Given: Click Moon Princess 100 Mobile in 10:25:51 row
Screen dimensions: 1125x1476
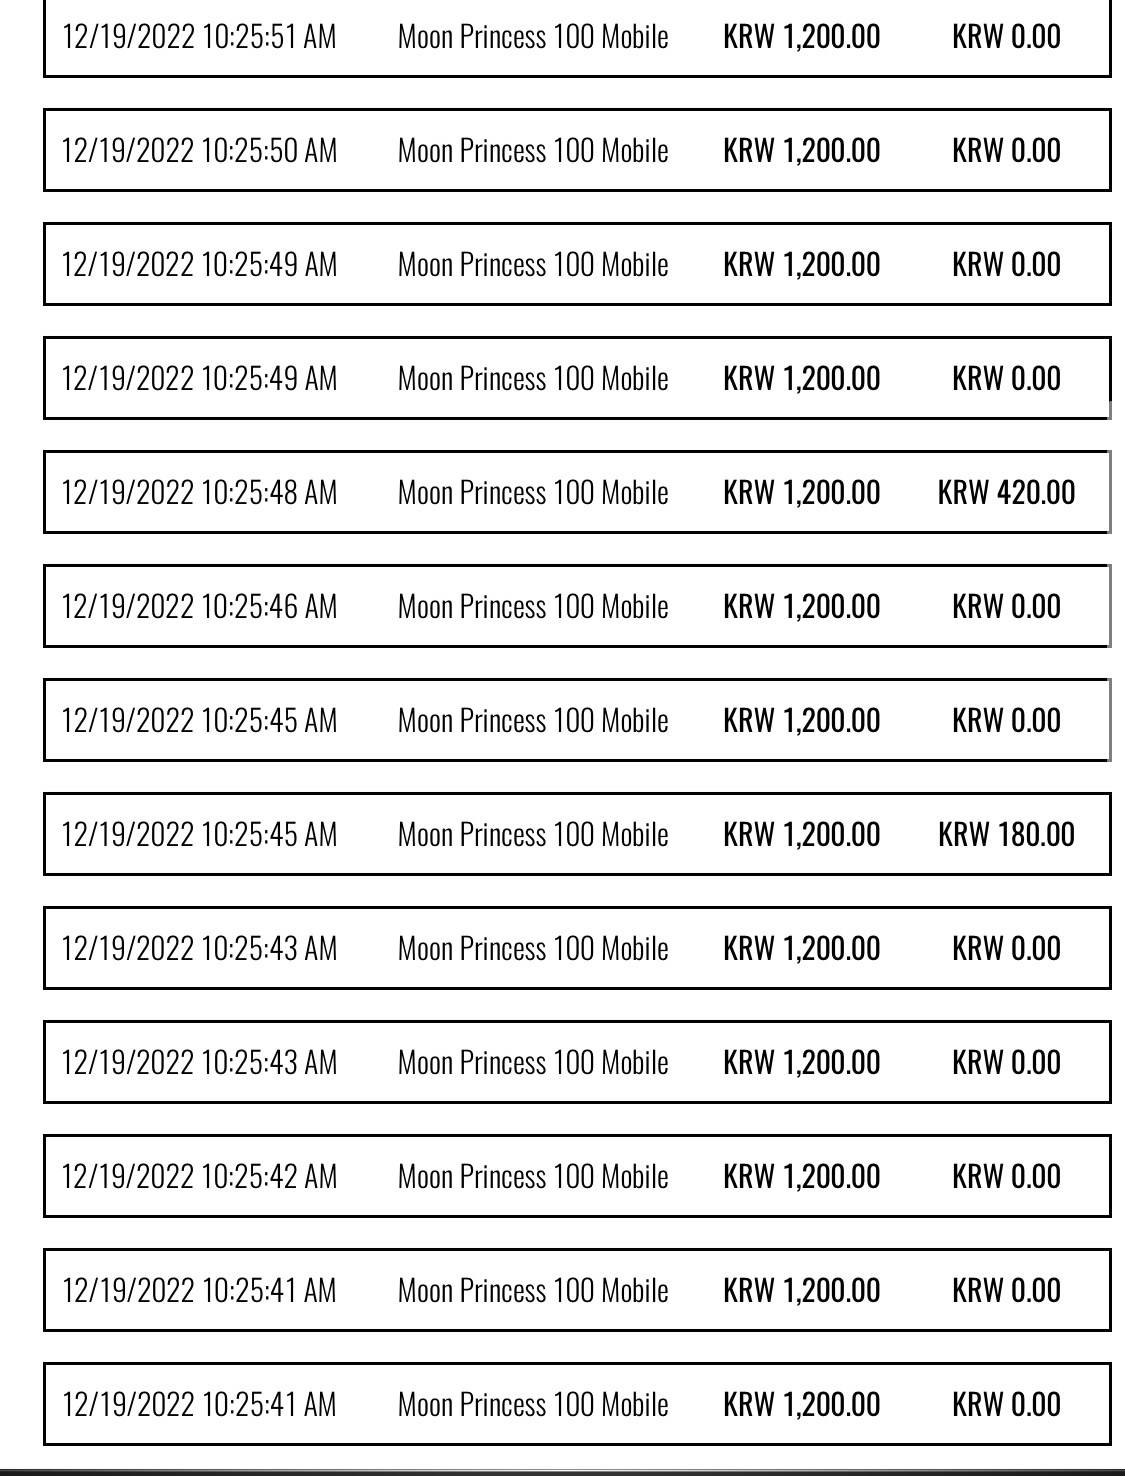Looking at the screenshot, I should point(533,37).
